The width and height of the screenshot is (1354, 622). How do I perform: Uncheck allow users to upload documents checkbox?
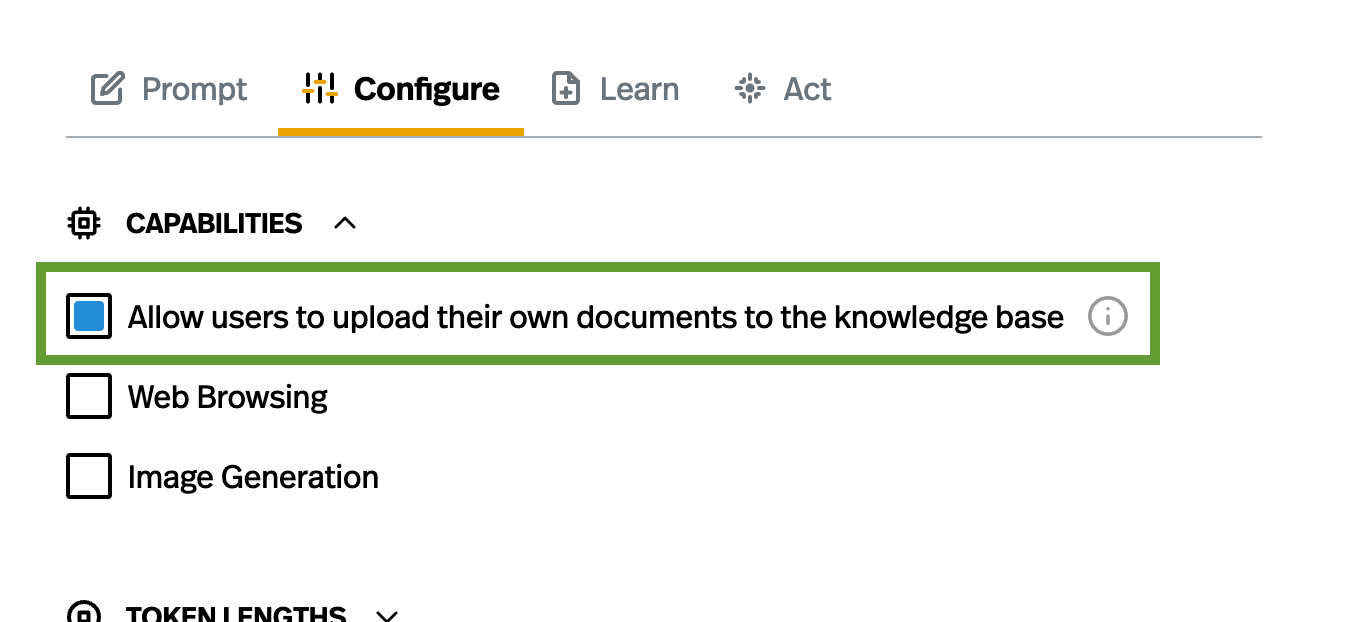[x=89, y=317]
